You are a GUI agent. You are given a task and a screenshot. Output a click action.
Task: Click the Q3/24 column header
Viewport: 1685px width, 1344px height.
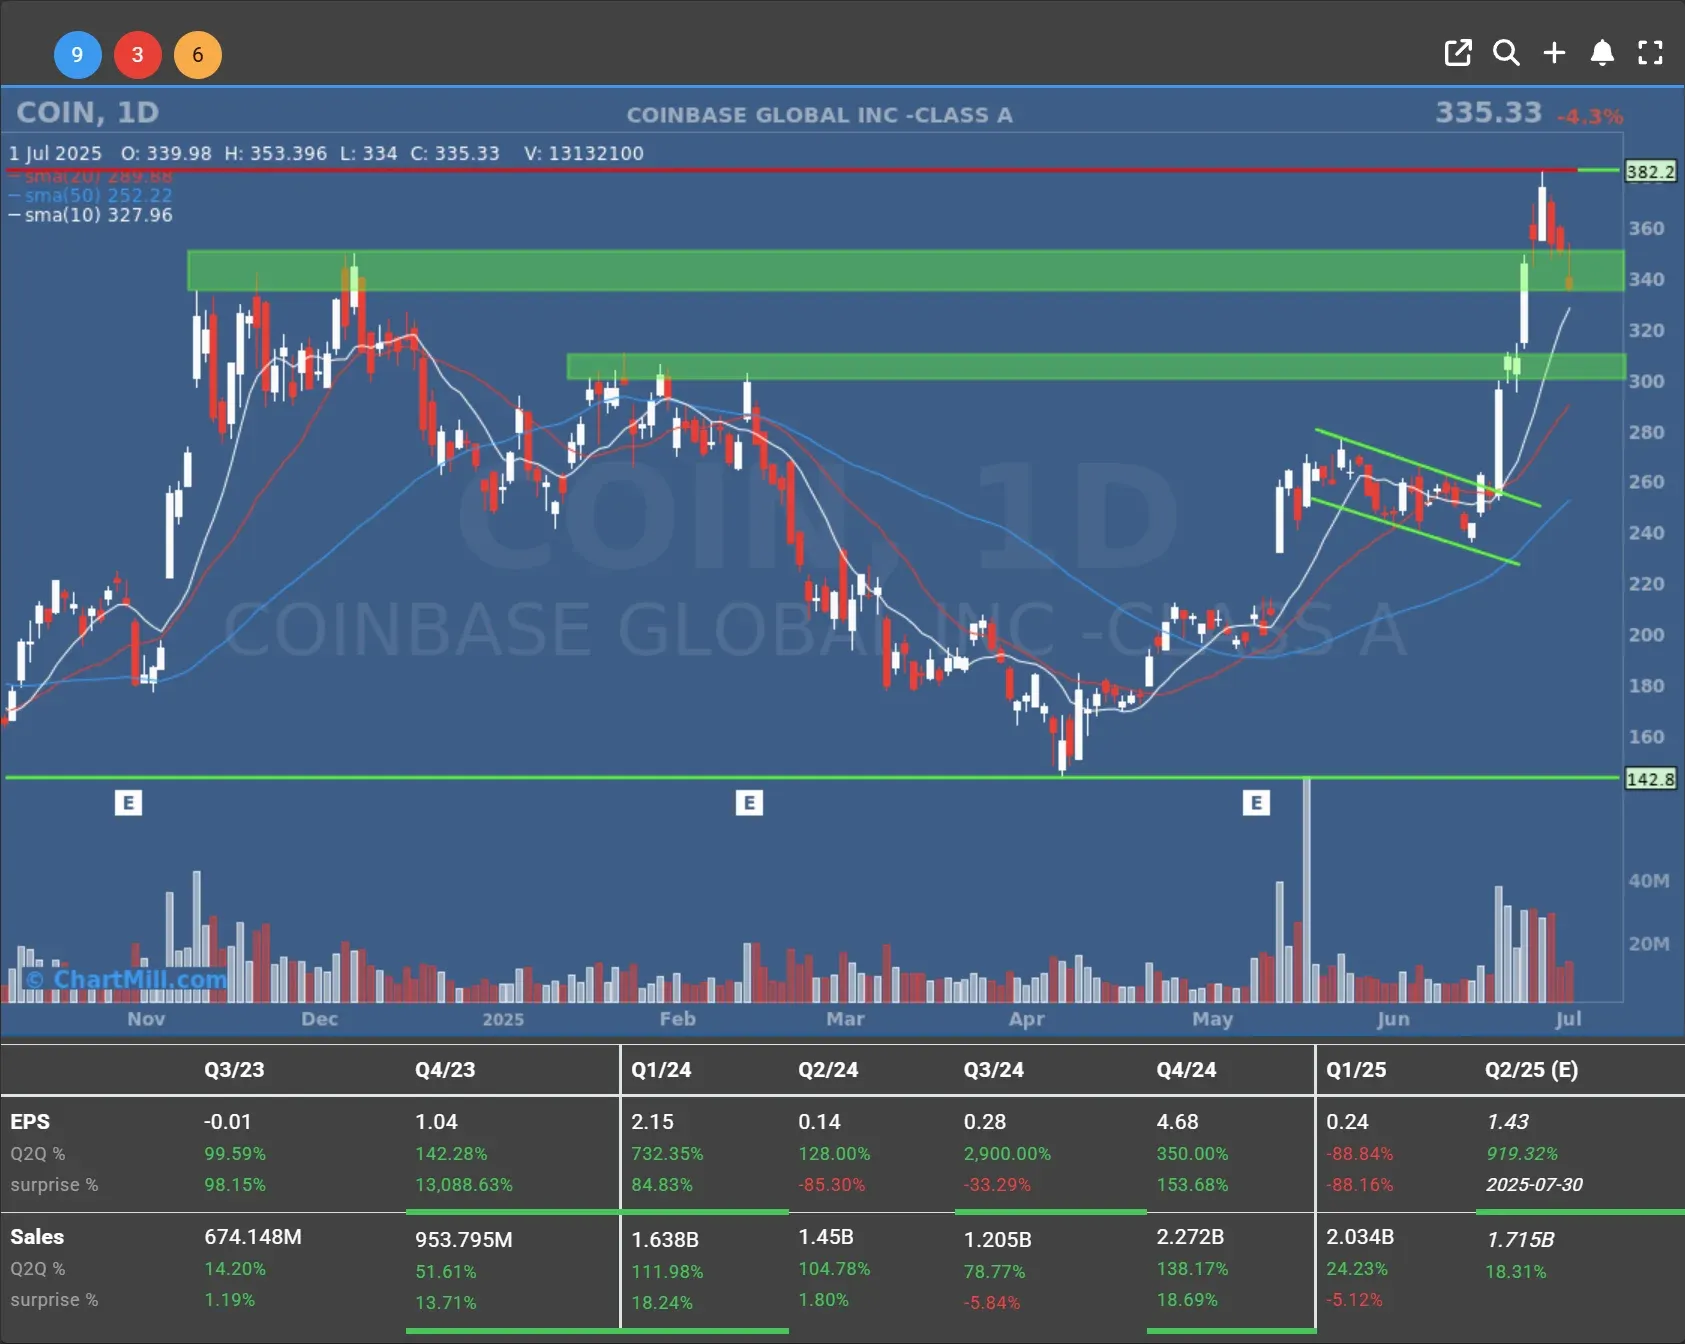994,1069
